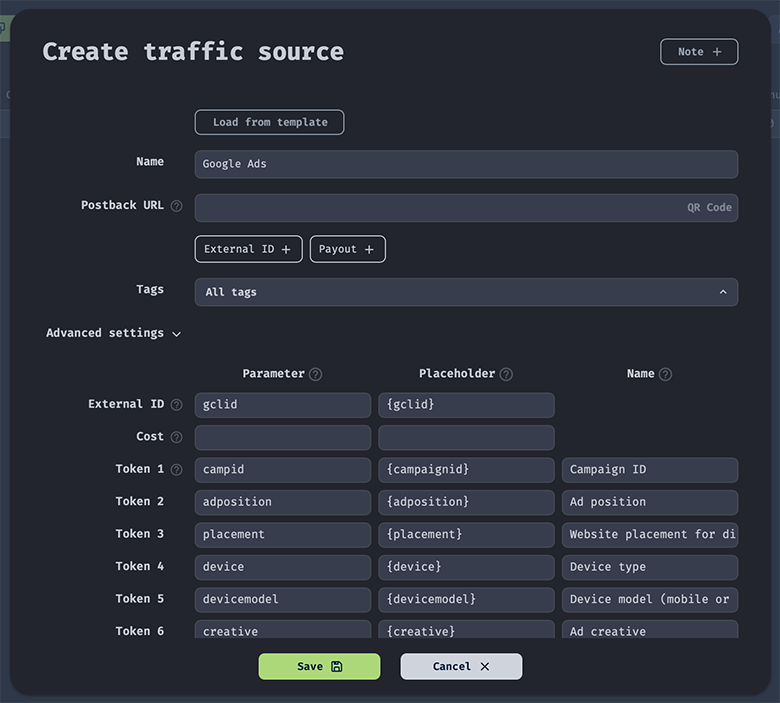This screenshot has height=703, width=780.
Task: Click help icon beside Parameter column header
Action: tap(316, 374)
